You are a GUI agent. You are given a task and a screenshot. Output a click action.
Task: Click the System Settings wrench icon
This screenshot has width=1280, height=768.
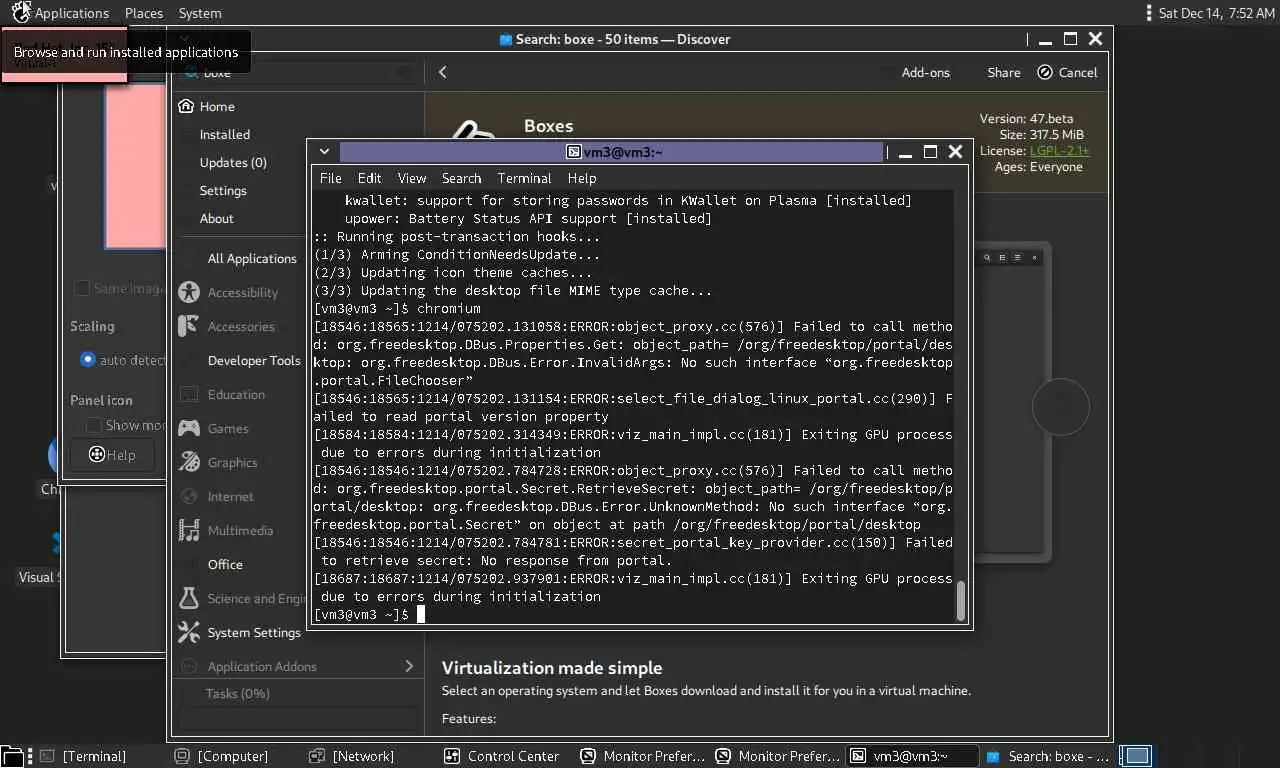click(188, 632)
